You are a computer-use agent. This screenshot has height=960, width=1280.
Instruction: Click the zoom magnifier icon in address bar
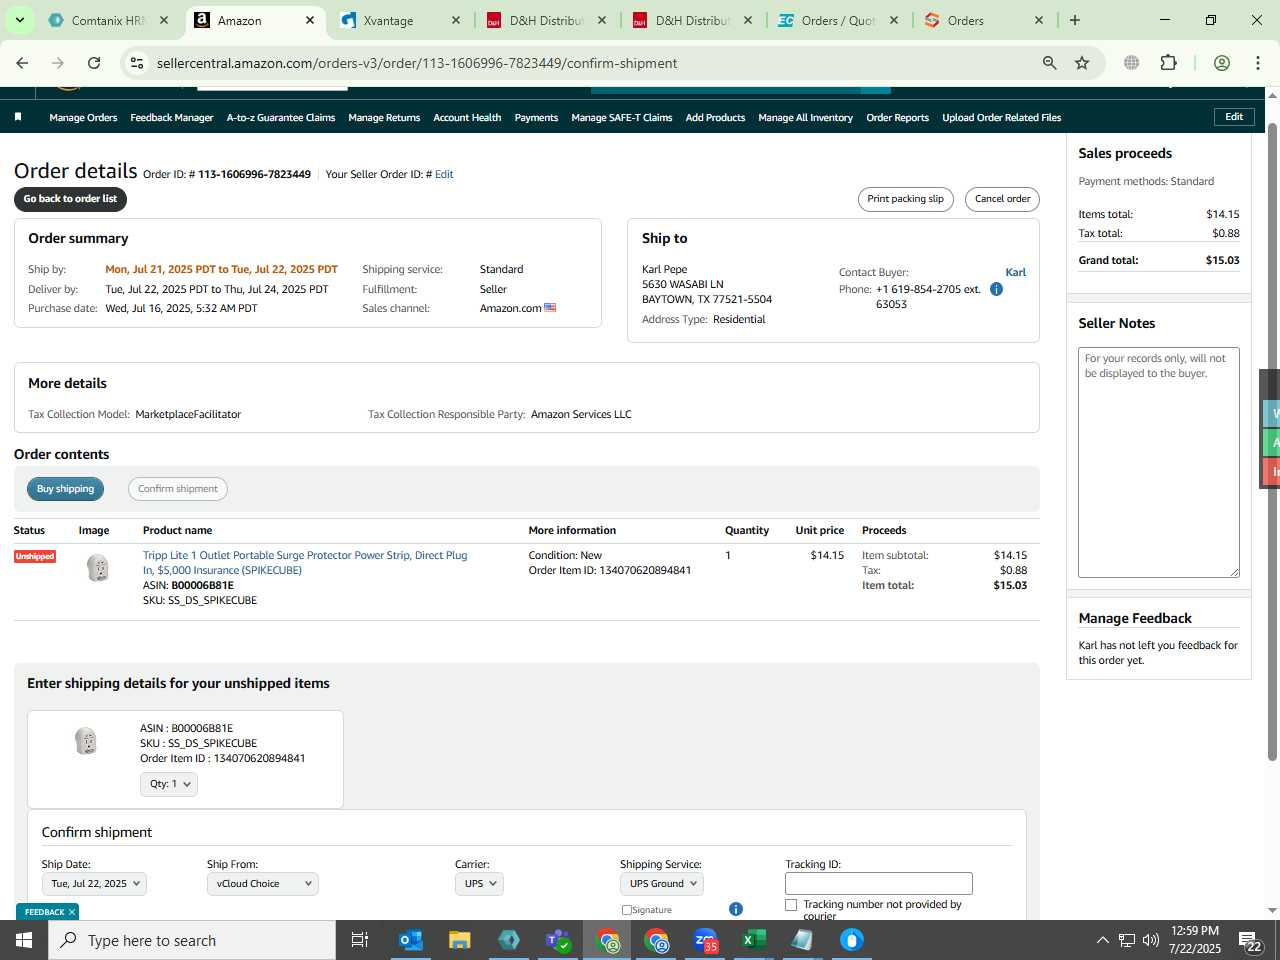tap(1049, 63)
